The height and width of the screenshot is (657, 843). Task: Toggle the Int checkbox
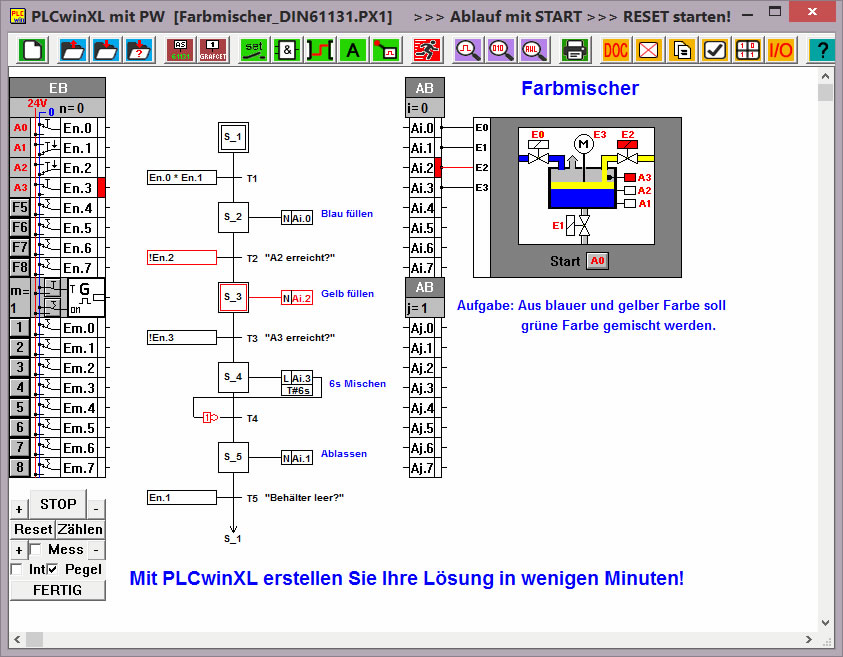point(16,569)
